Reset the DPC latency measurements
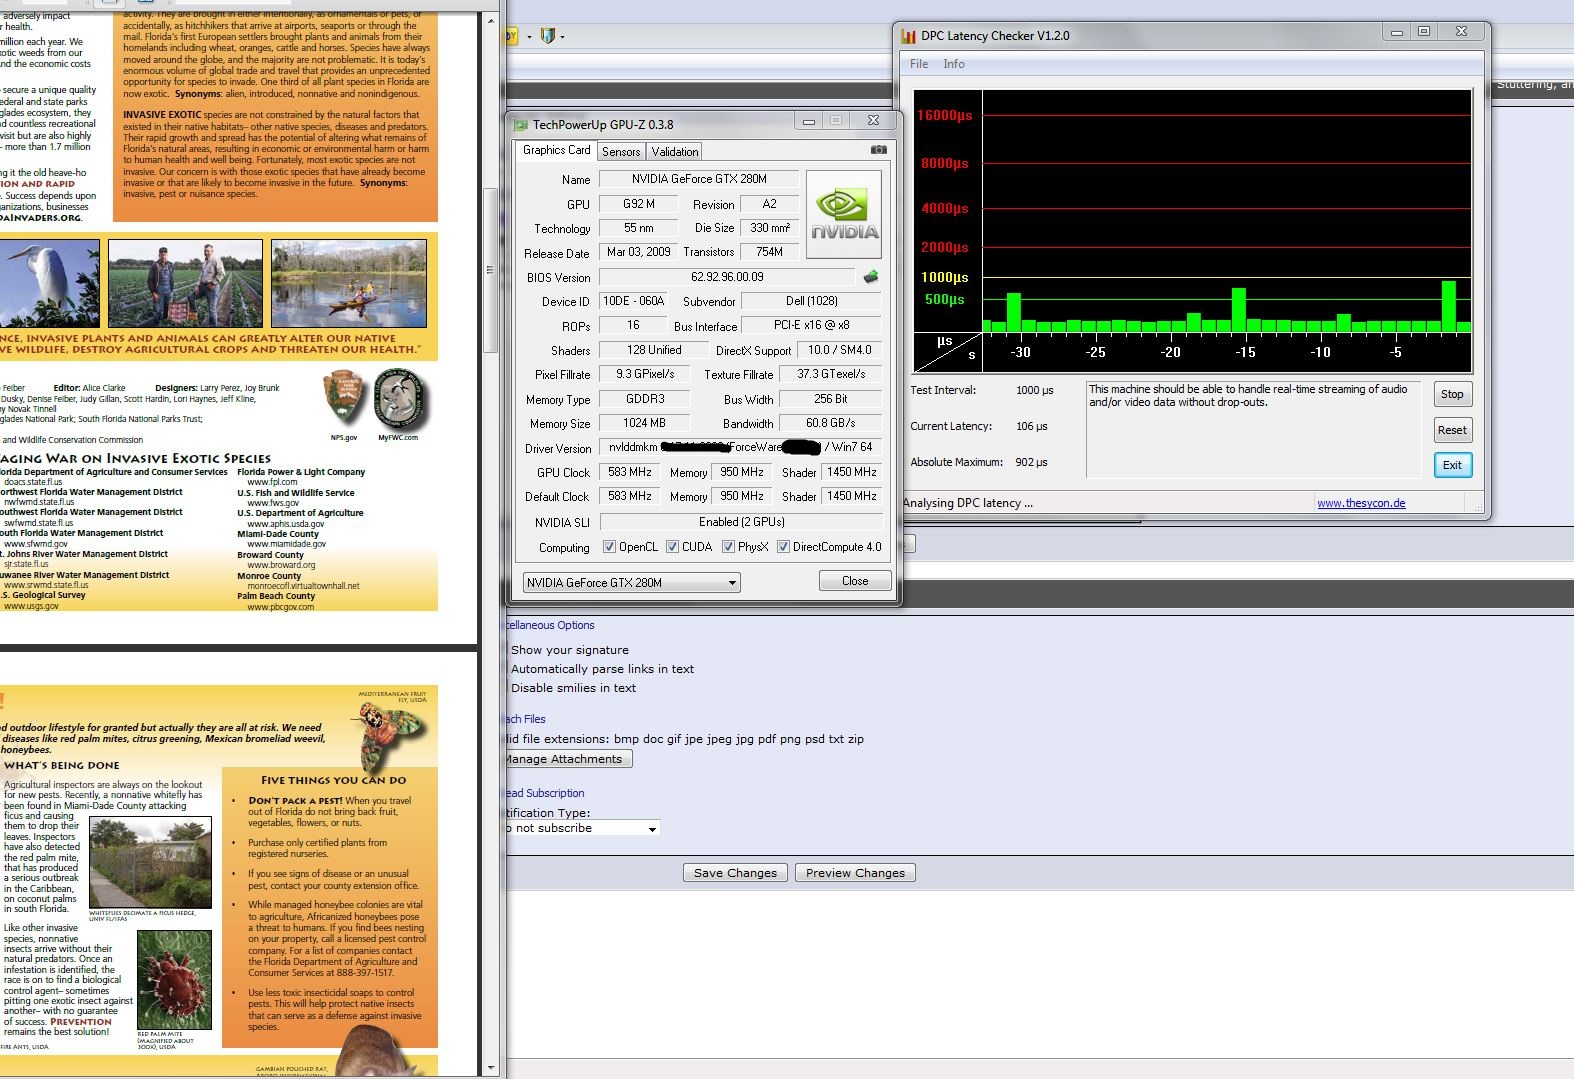This screenshot has height=1079, width=1574. click(1452, 430)
